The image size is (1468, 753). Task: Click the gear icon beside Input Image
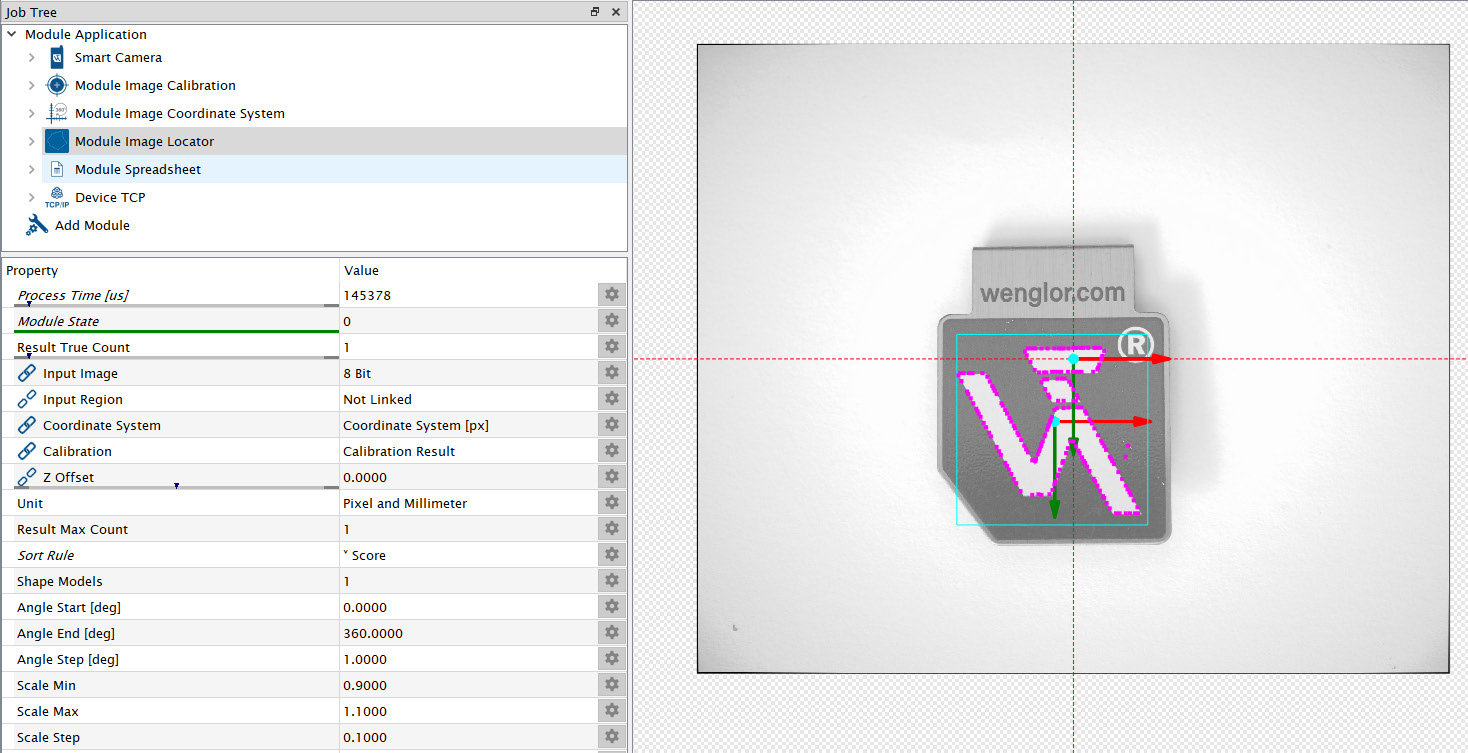click(612, 373)
